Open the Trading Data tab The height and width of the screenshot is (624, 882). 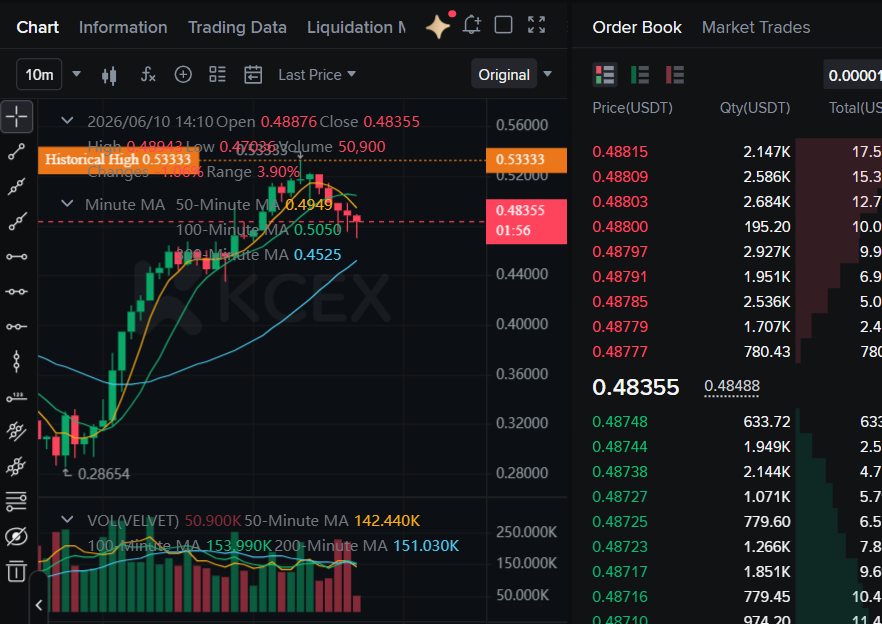pos(237,27)
